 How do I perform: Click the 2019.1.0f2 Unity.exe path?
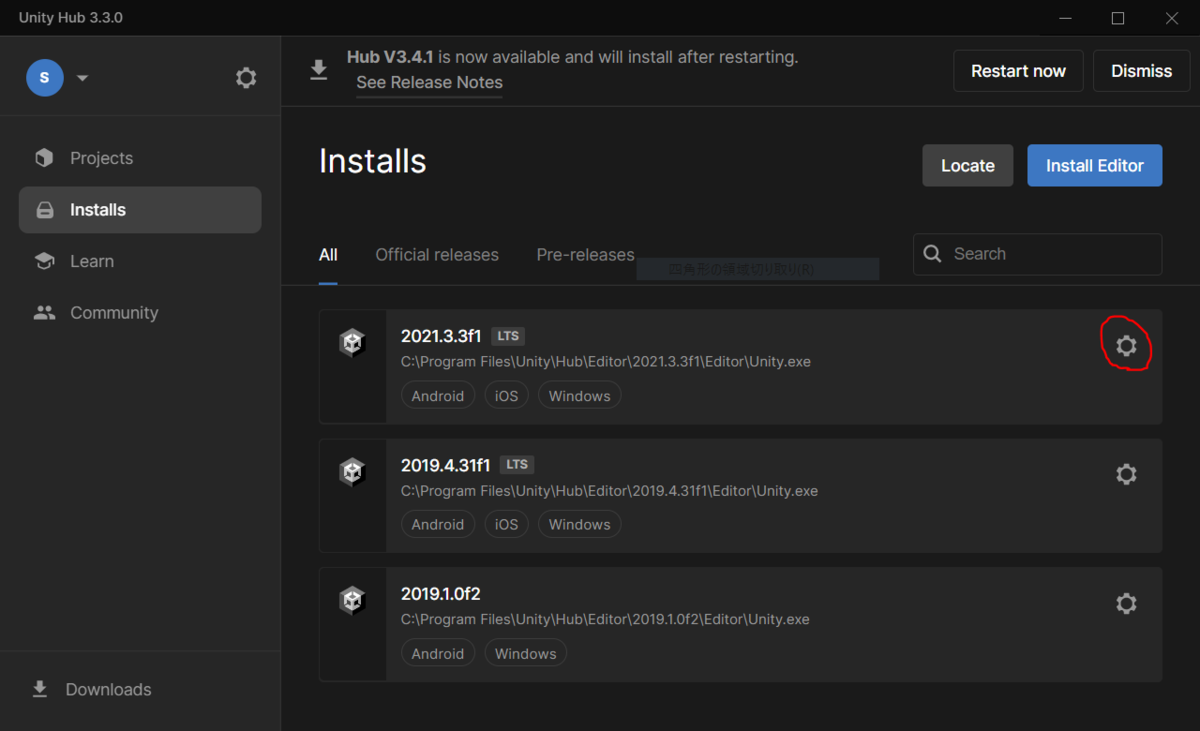click(605, 619)
